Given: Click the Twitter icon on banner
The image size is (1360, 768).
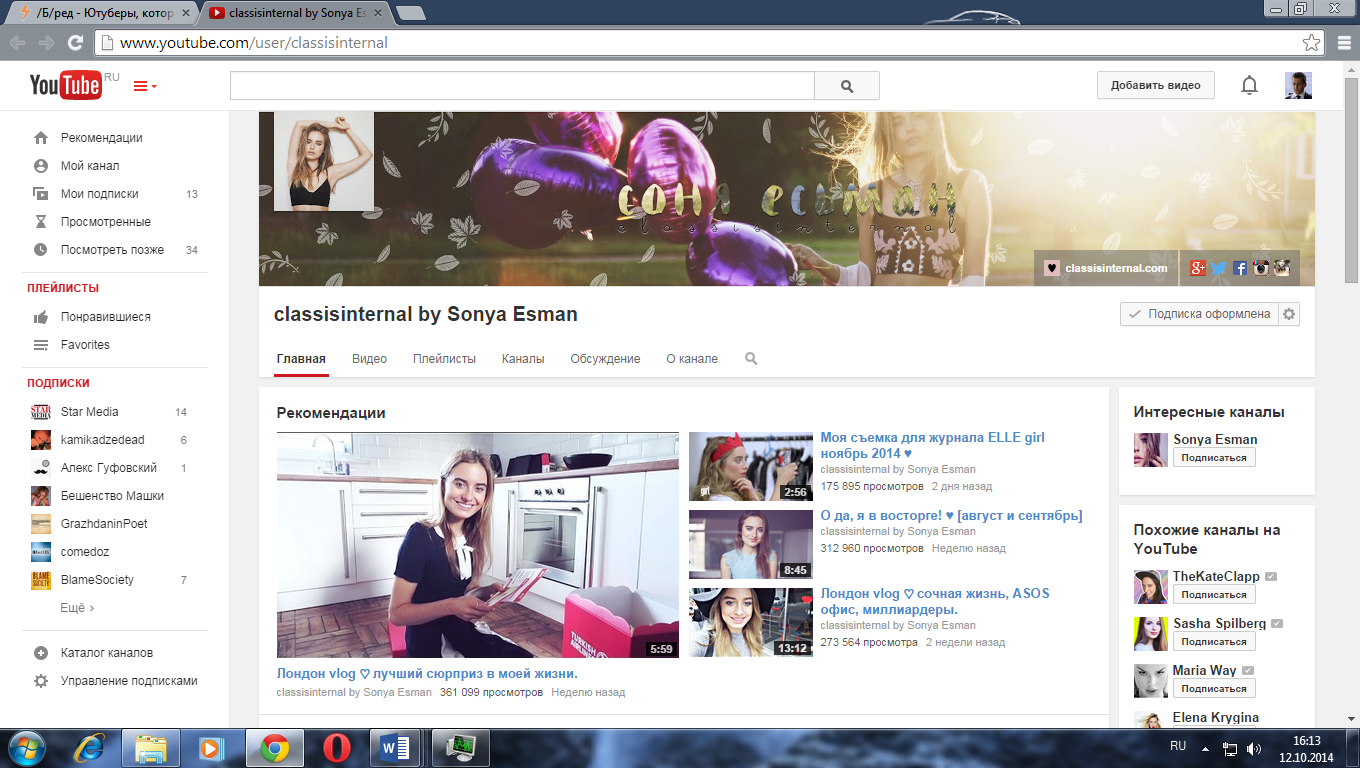Looking at the screenshot, I should [1219, 268].
